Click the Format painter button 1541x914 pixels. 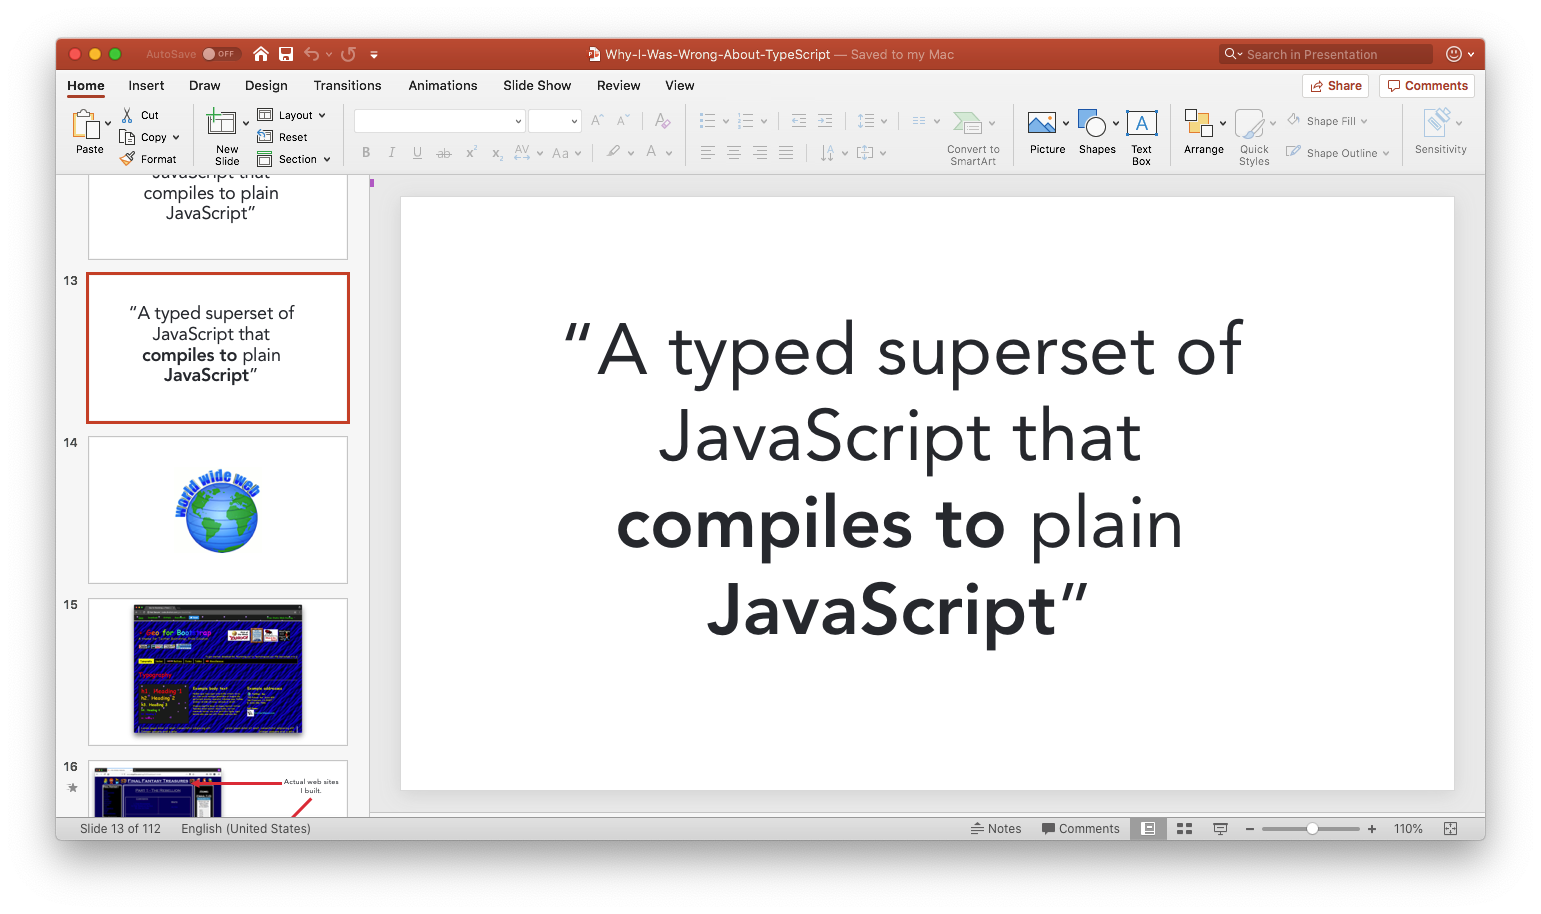click(148, 159)
